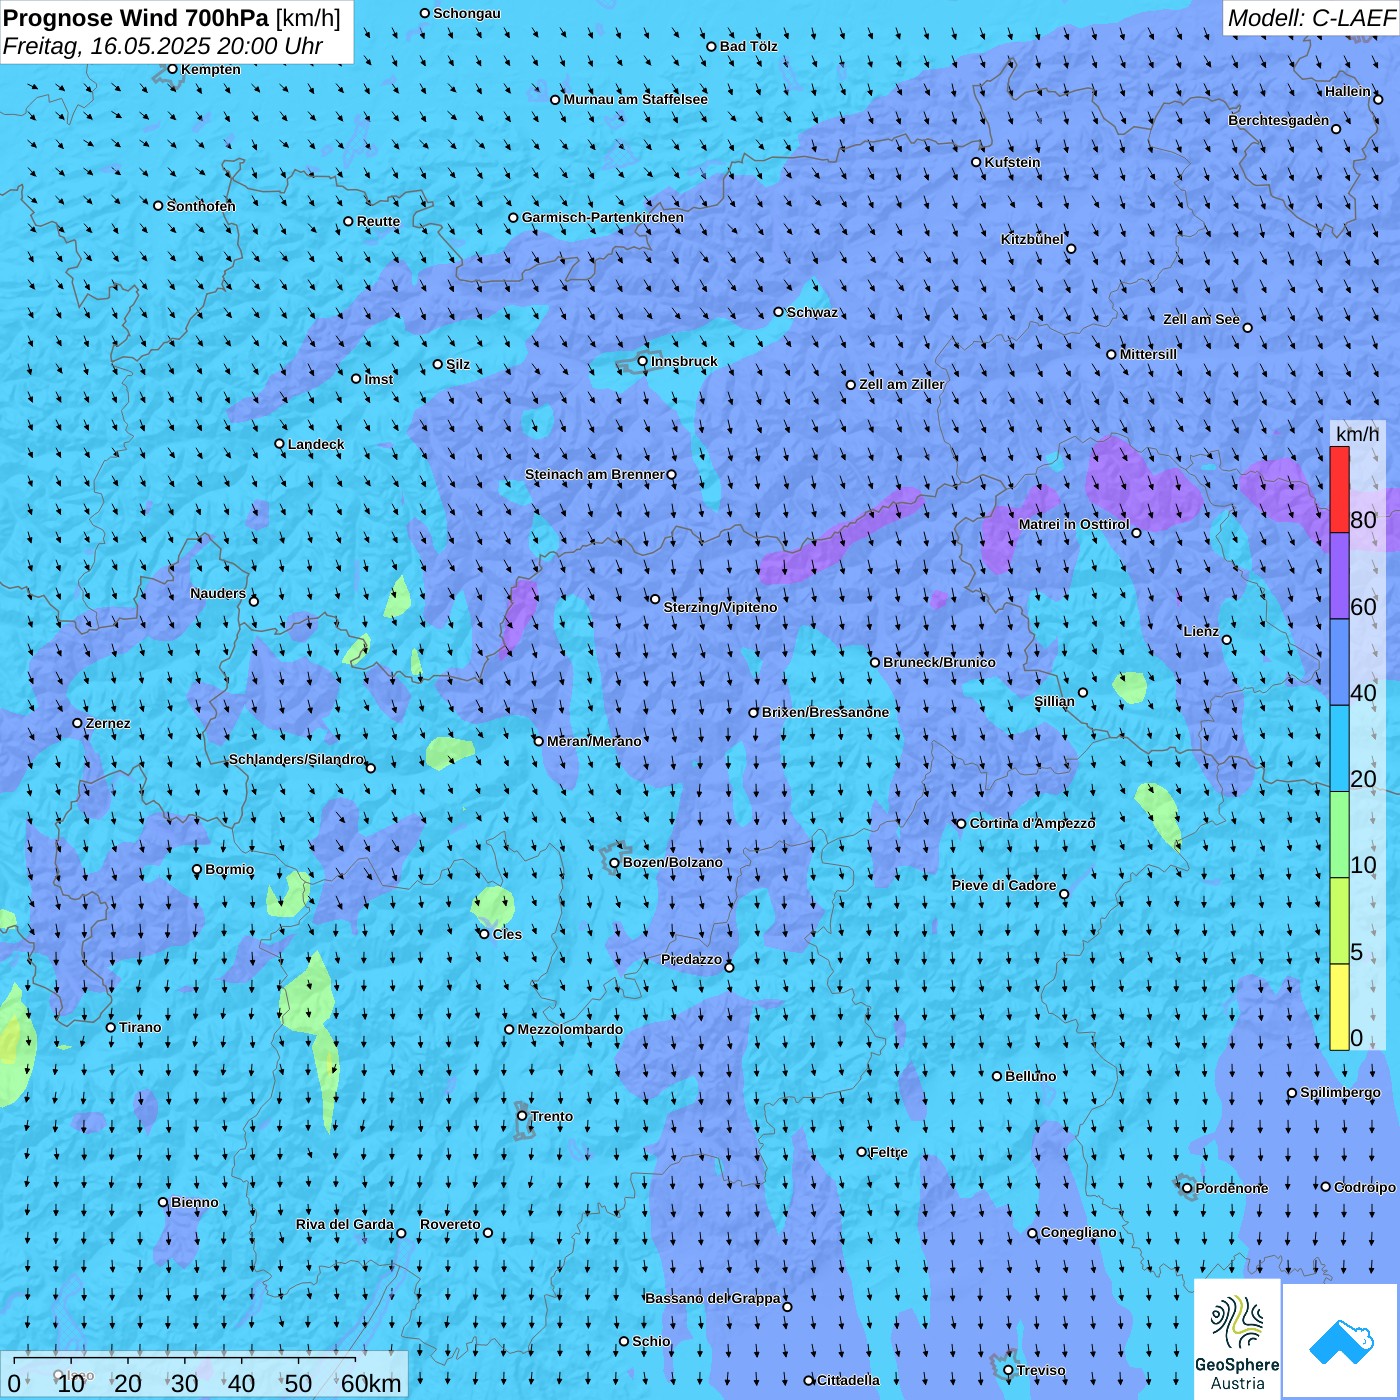Image resolution: width=1400 pixels, height=1400 pixels.
Task: Click the Pordenone city label
Action: 1232,1188
